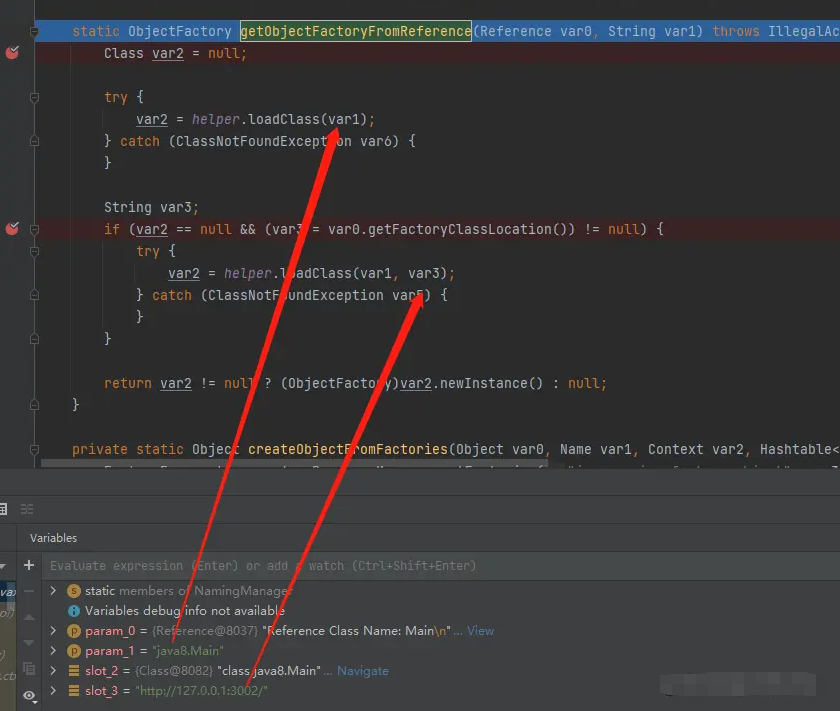Click the static members 's' icon

tap(73, 591)
